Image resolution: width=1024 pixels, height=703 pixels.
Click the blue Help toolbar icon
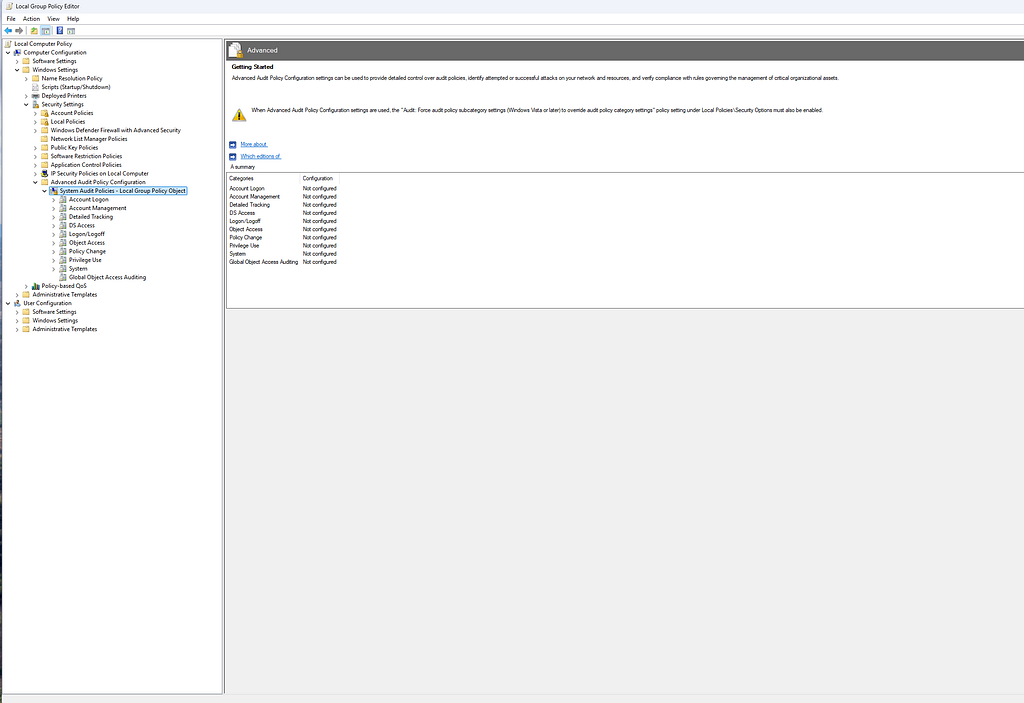click(59, 31)
